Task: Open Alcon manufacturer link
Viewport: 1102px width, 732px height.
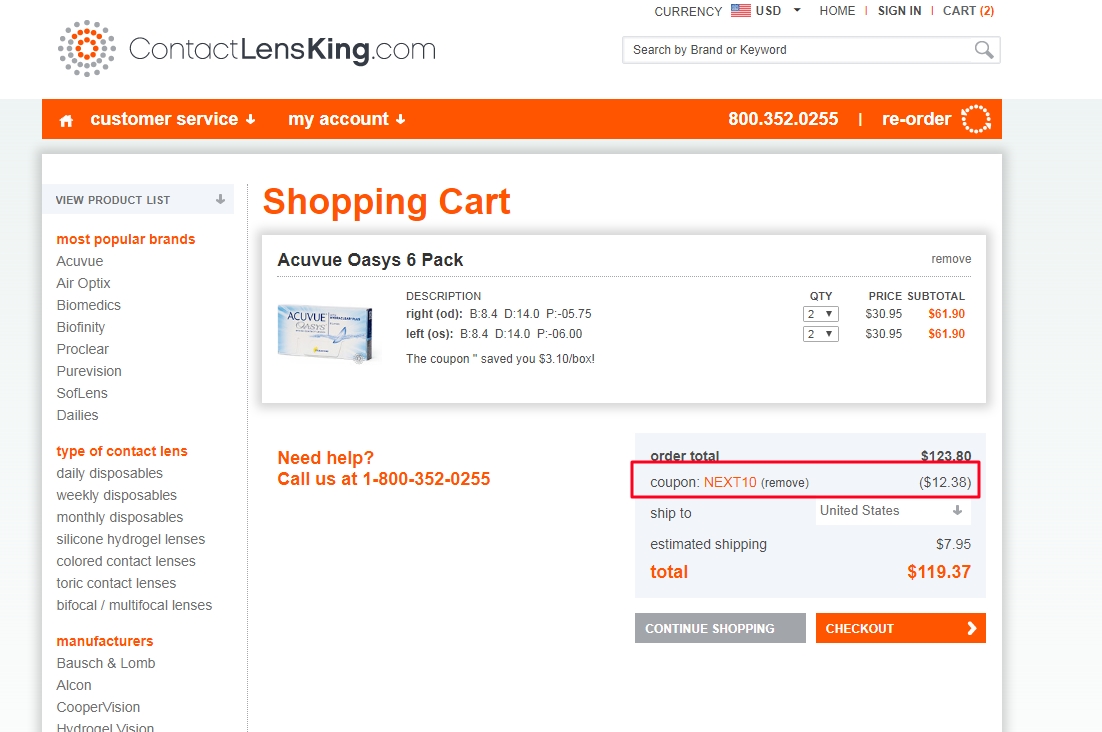Action: [74, 685]
